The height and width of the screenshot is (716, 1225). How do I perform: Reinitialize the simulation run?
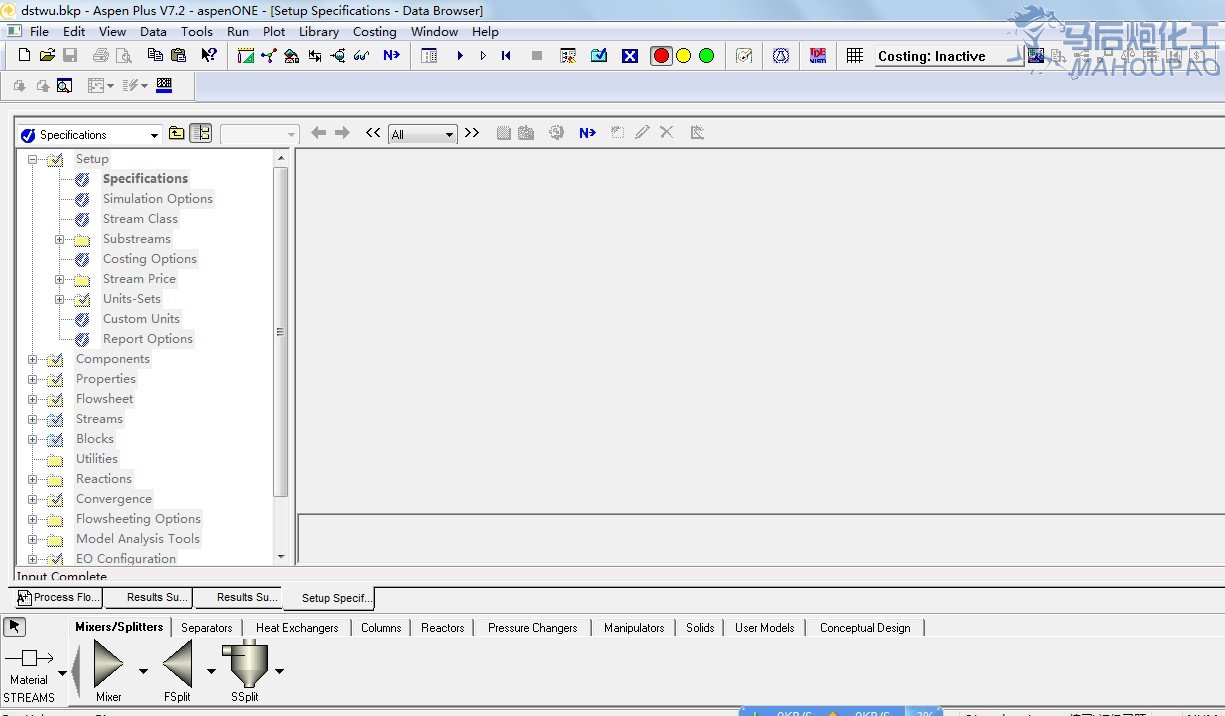click(506, 56)
